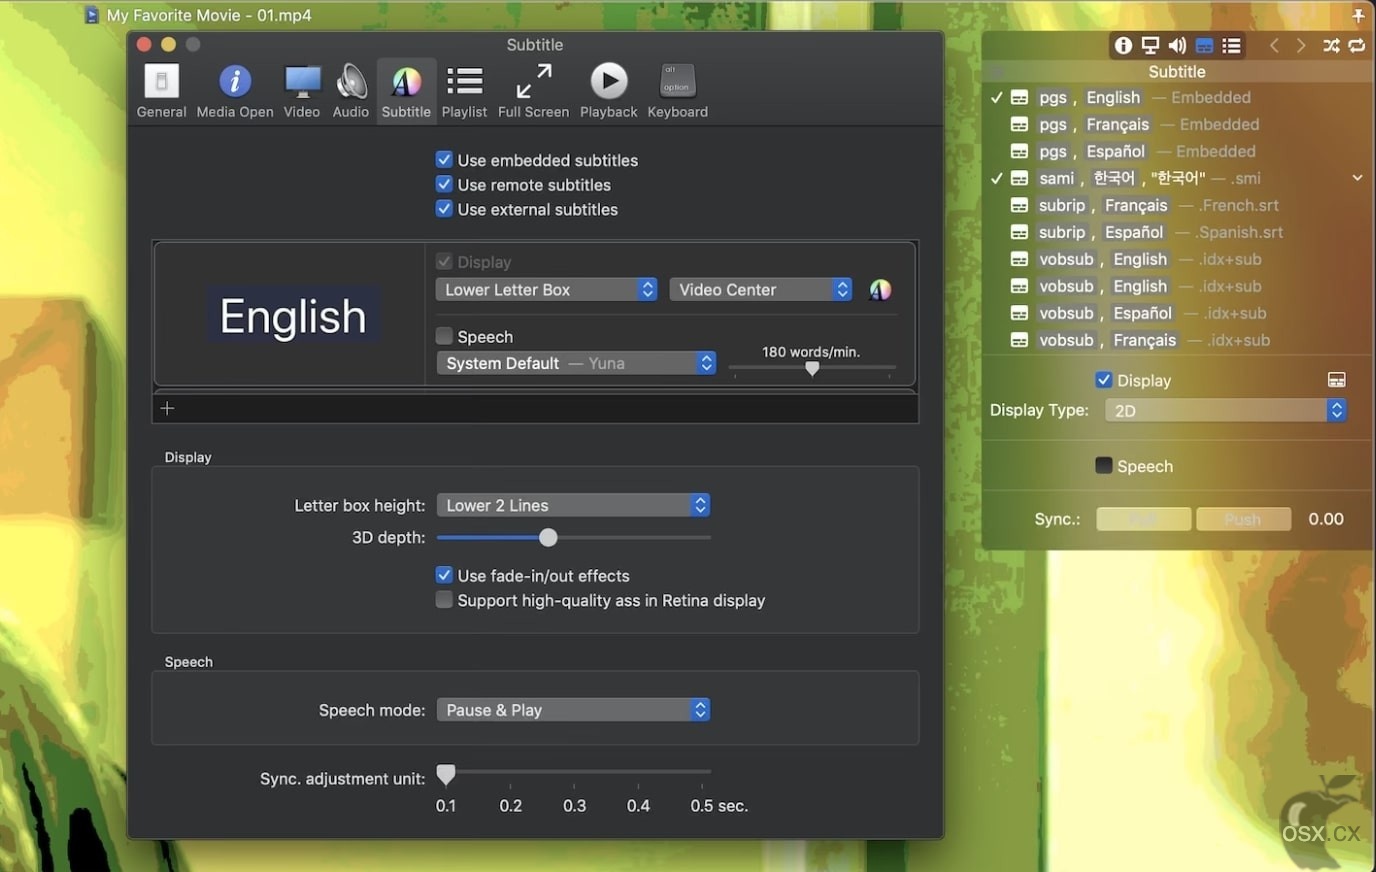
Task: Enable Support high-quality ass in Retina display
Action: pyautogui.click(x=444, y=600)
